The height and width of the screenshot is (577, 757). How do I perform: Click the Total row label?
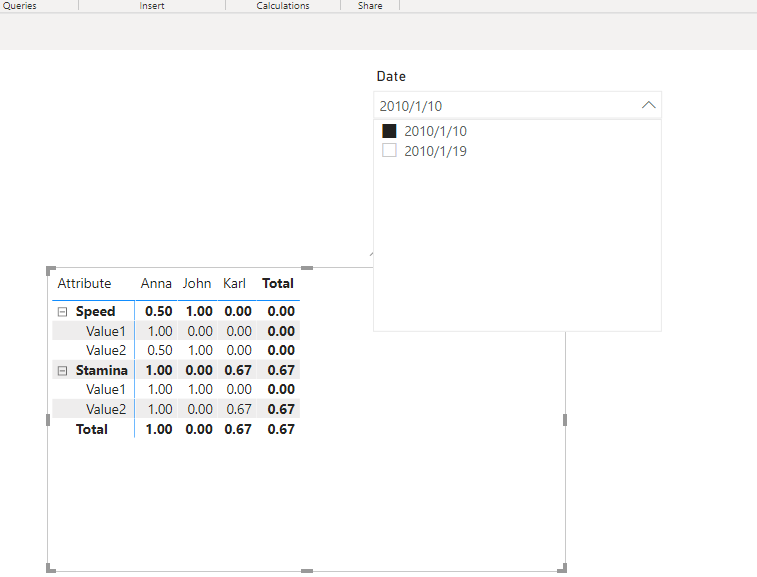coord(92,429)
